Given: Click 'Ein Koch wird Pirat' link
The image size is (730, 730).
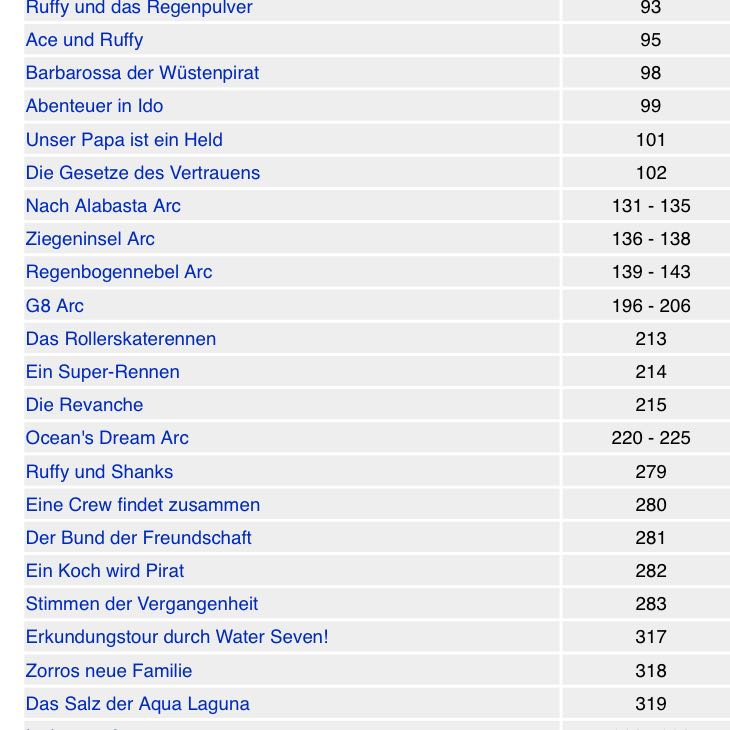Looking at the screenshot, I should 105,571.
